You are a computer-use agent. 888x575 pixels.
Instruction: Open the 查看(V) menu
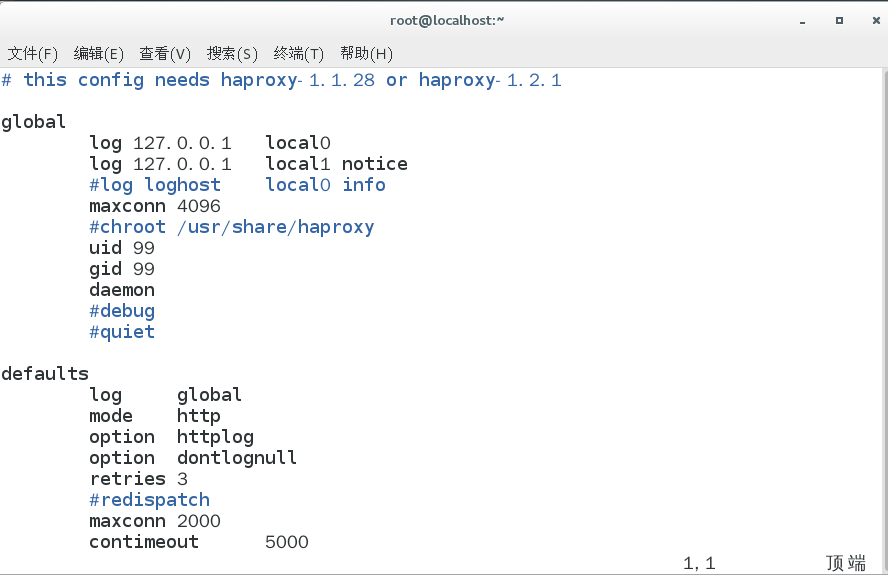[165, 54]
